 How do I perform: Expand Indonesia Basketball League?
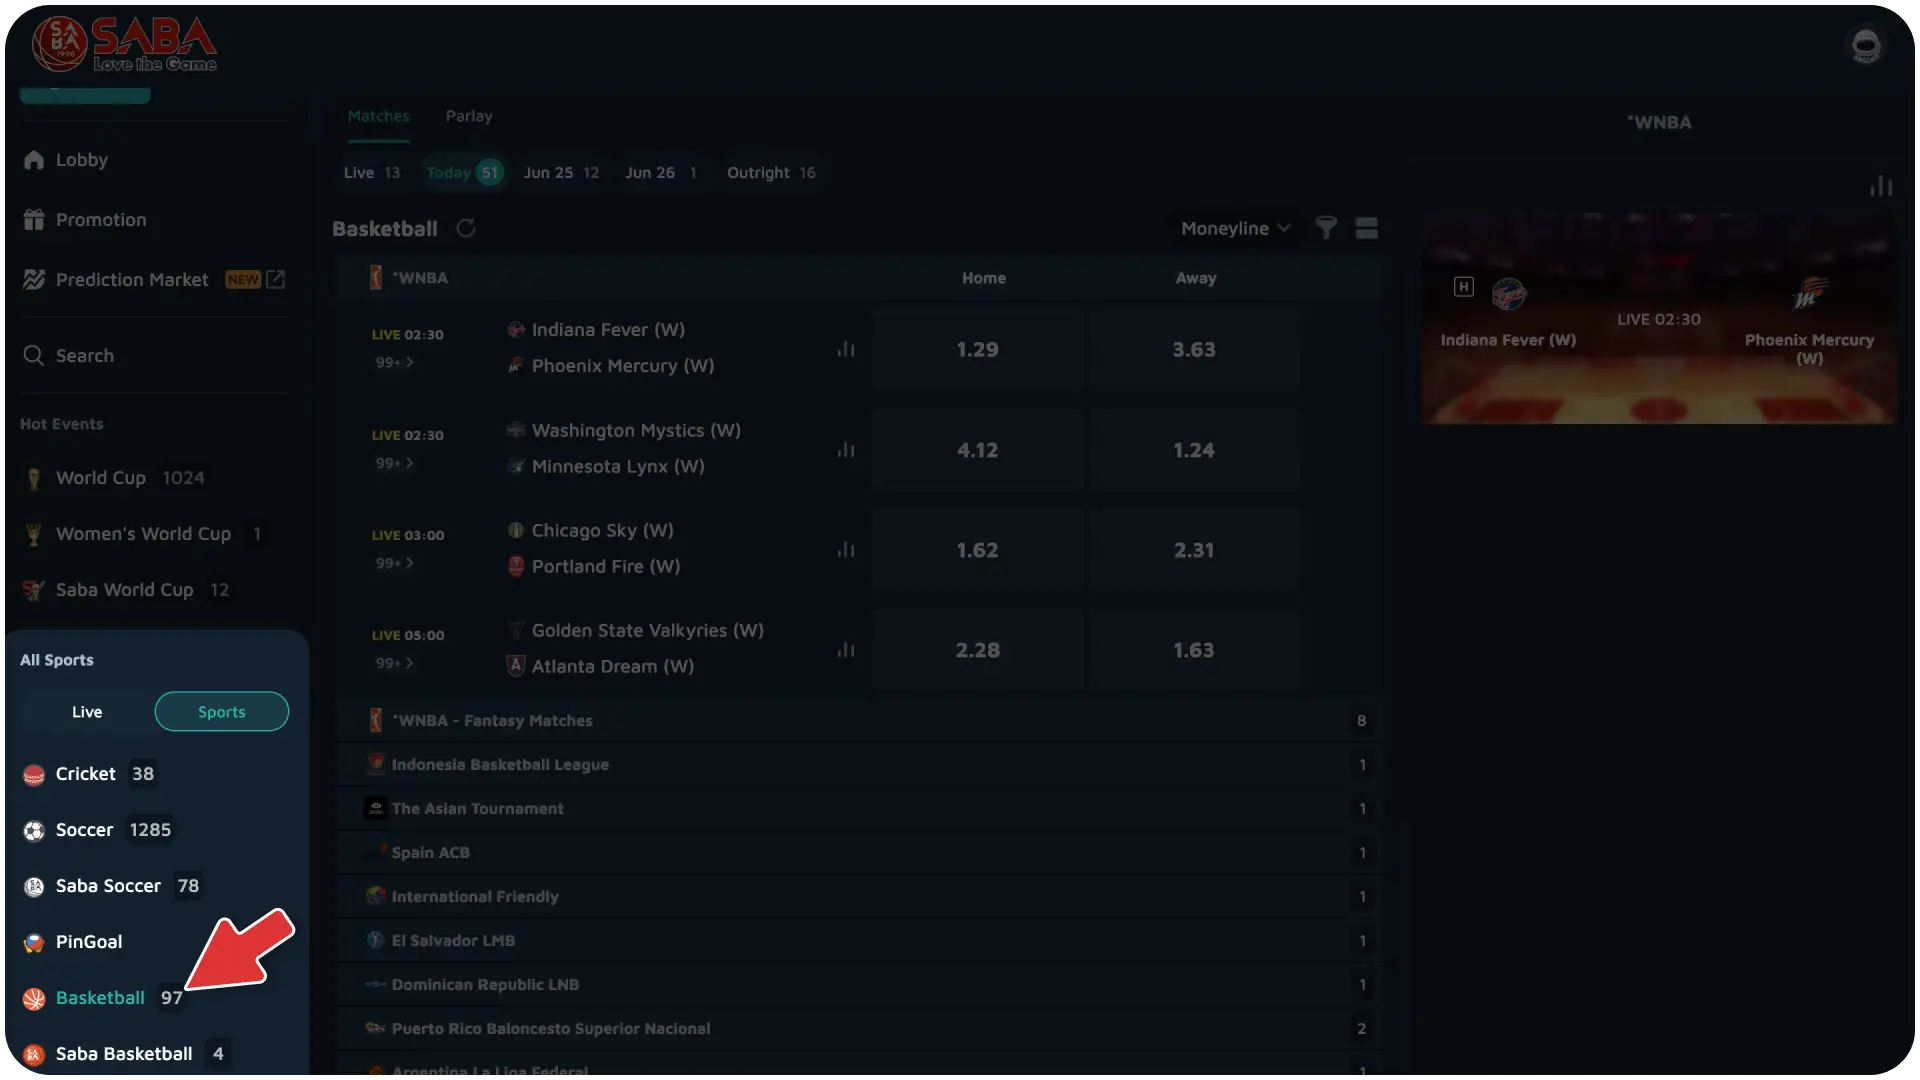(860, 764)
